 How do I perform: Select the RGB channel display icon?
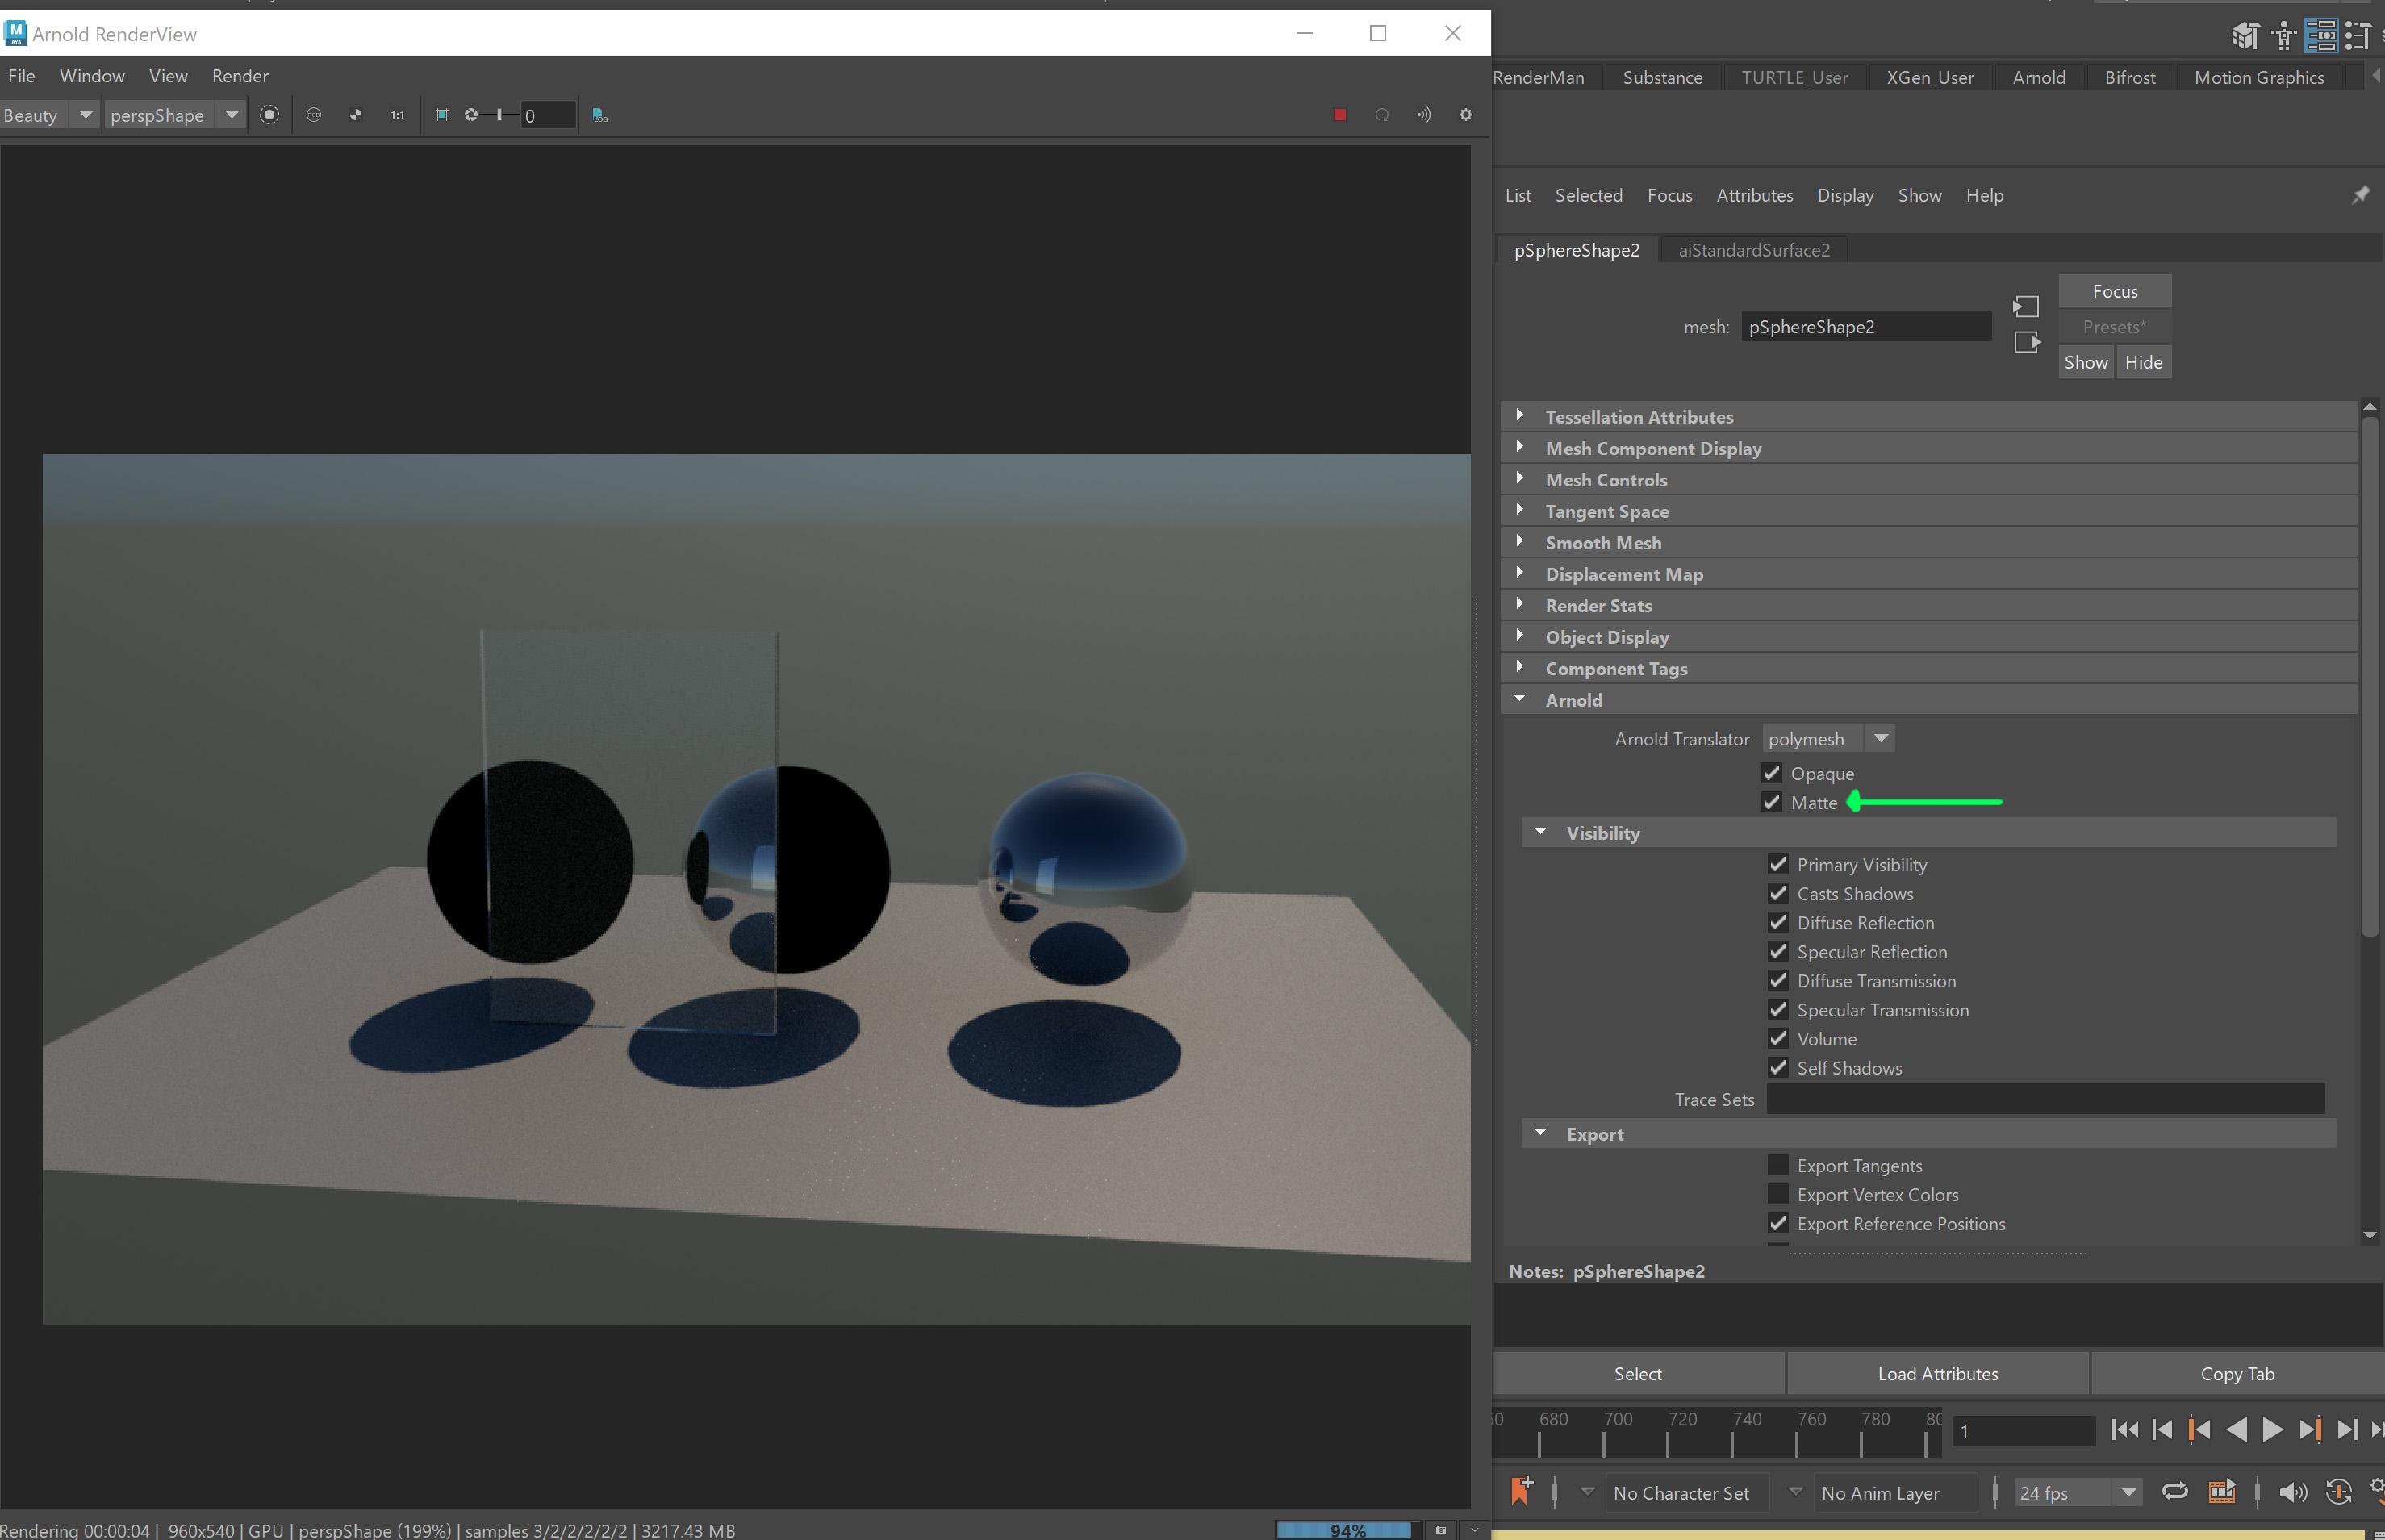click(x=314, y=115)
